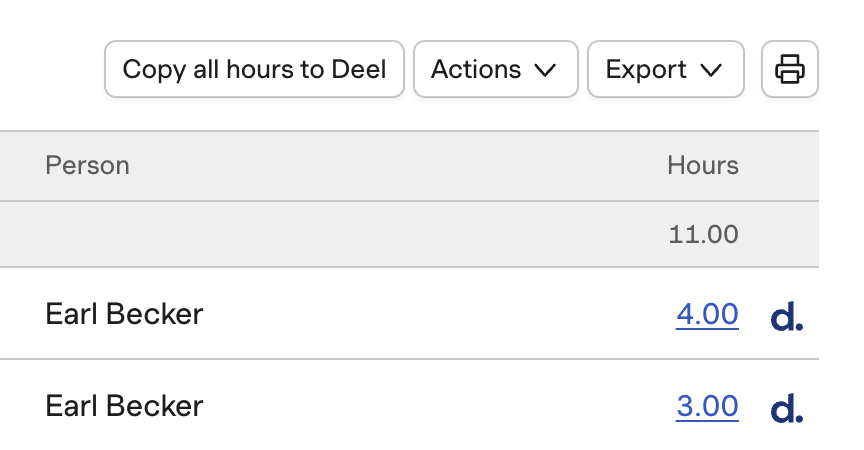Image resolution: width=864 pixels, height=450 pixels.
Task: Select Earl Becker name in first row
Action: click(124, 314)
